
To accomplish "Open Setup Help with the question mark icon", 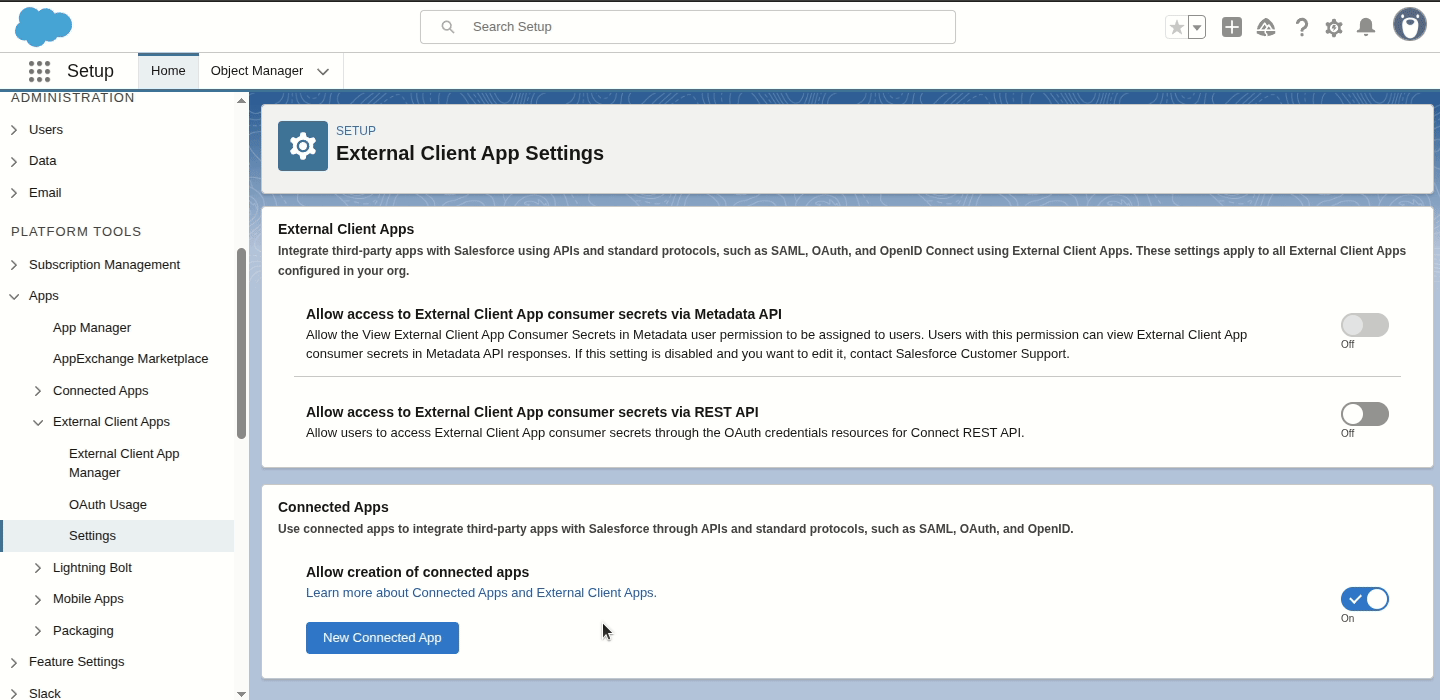I will click(x=1301, y=27).
